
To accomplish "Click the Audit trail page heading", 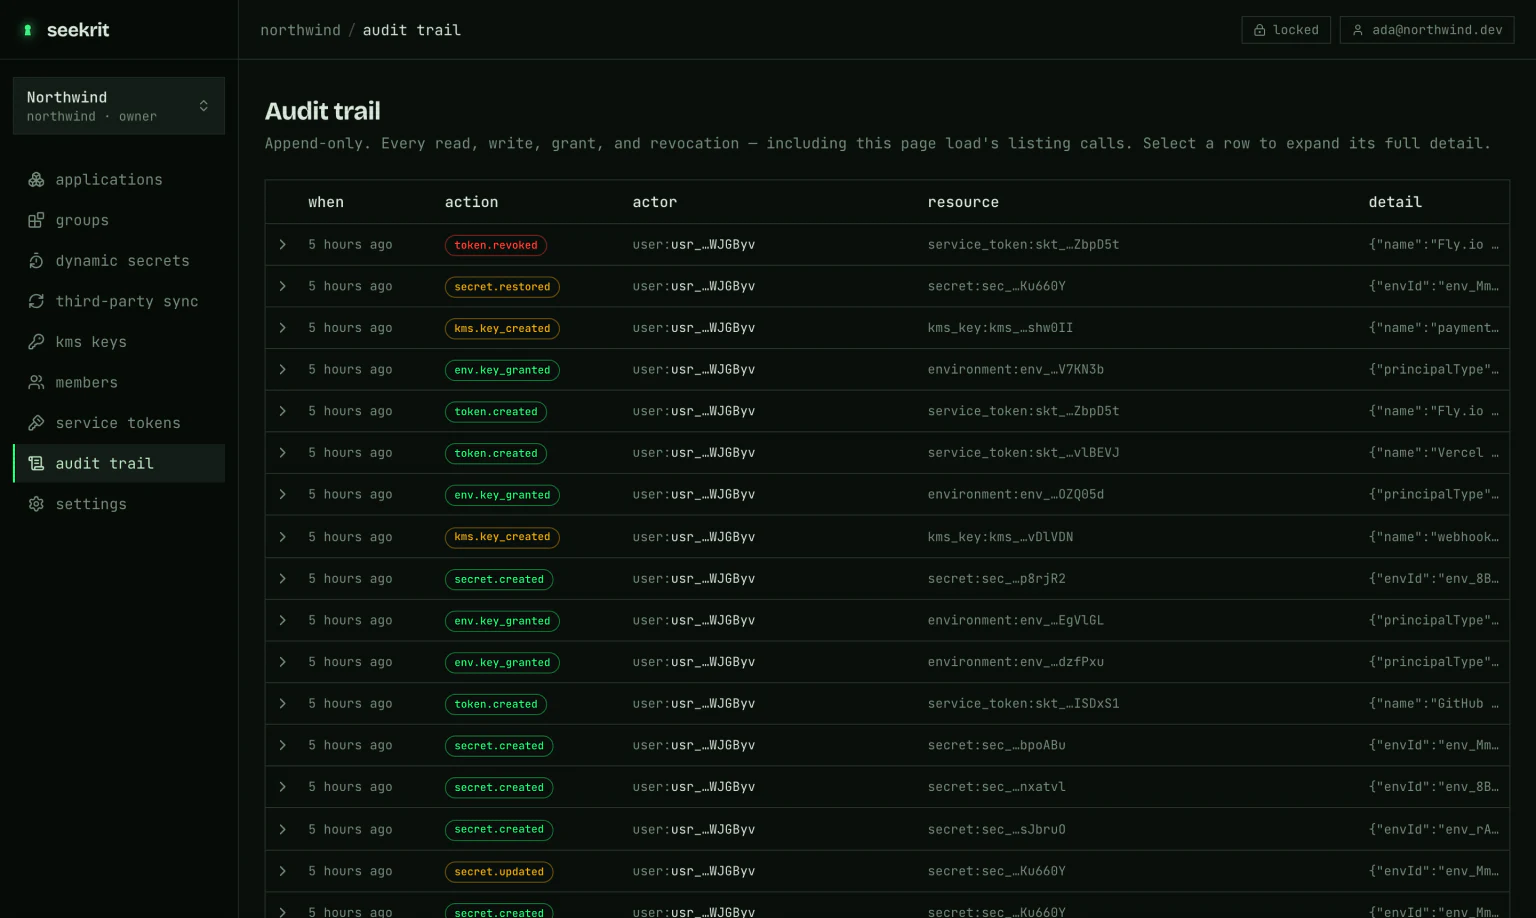I will [322, 111].
